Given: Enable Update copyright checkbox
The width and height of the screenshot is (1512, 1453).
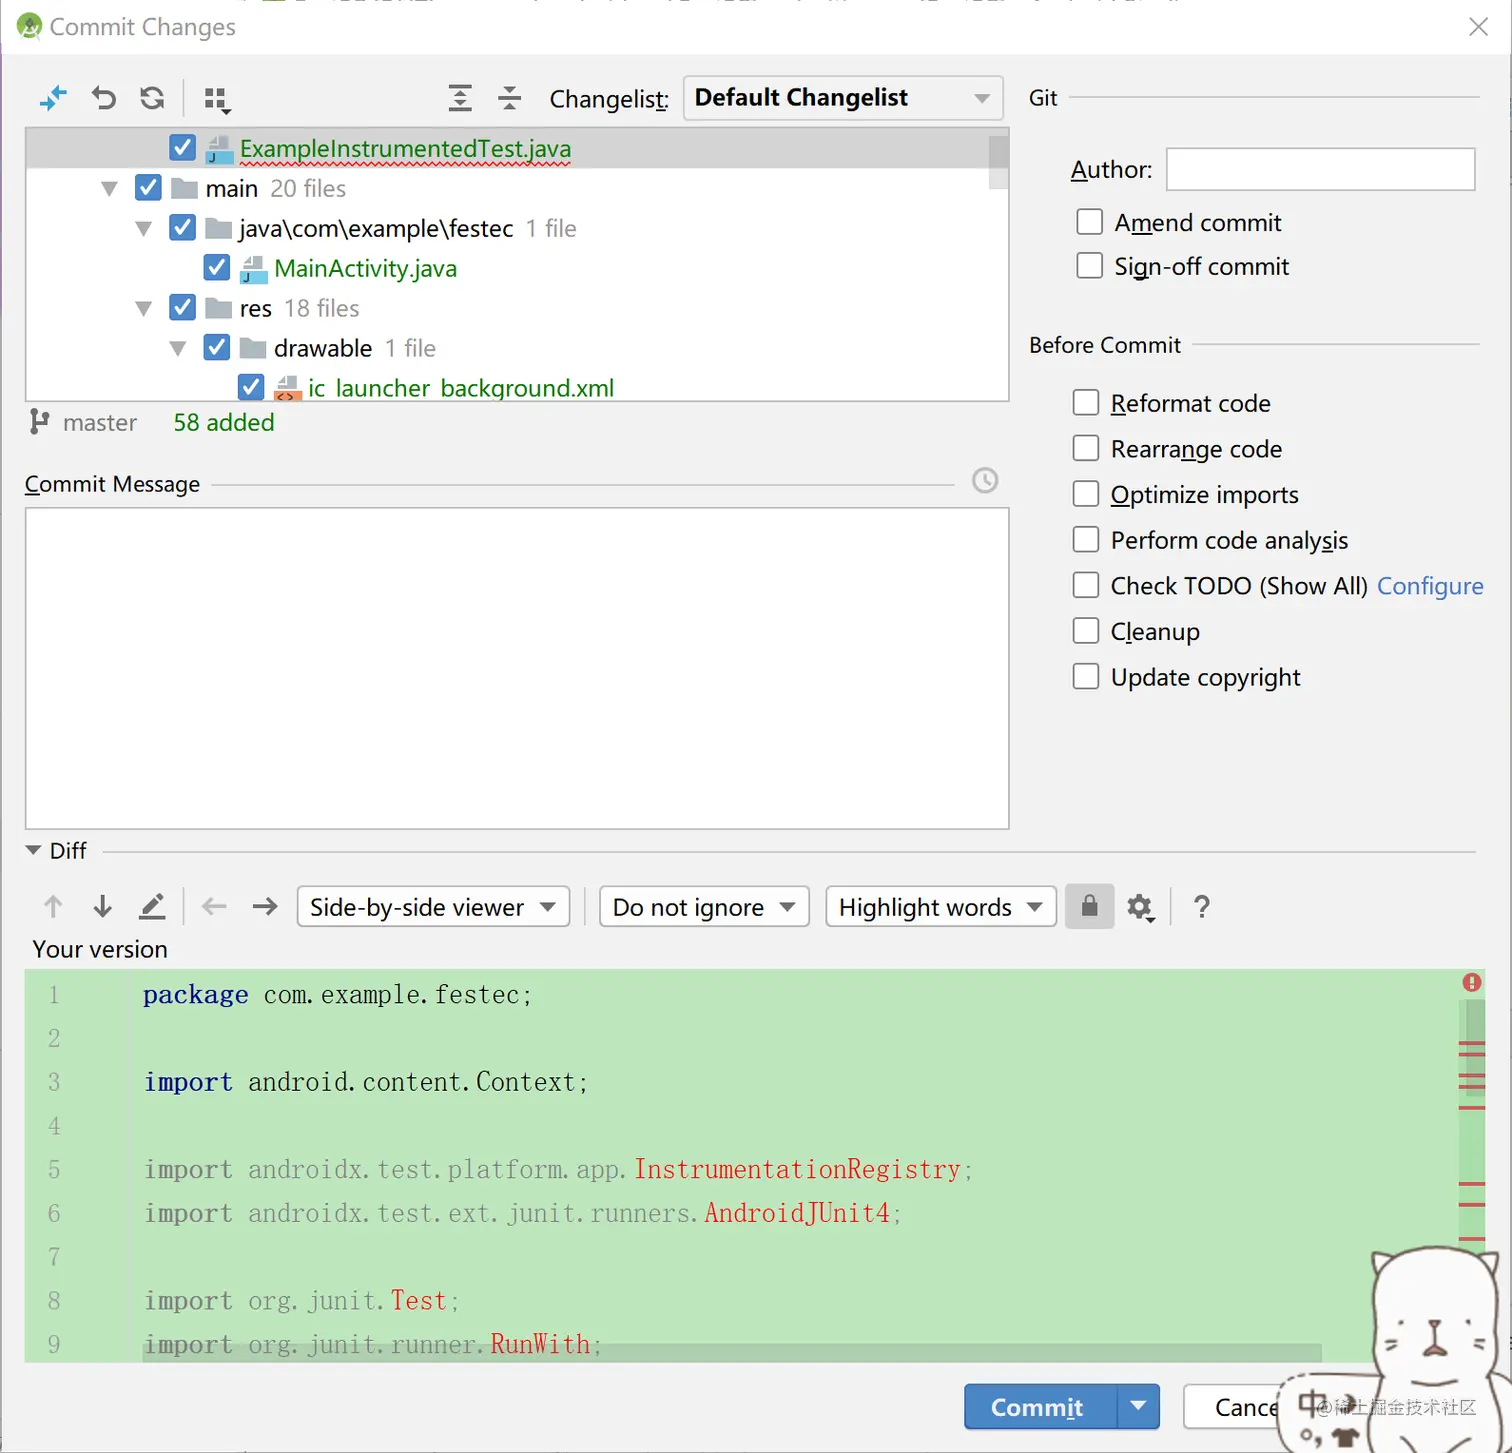Looking at the screenshot, I should tap(1086, 677).
